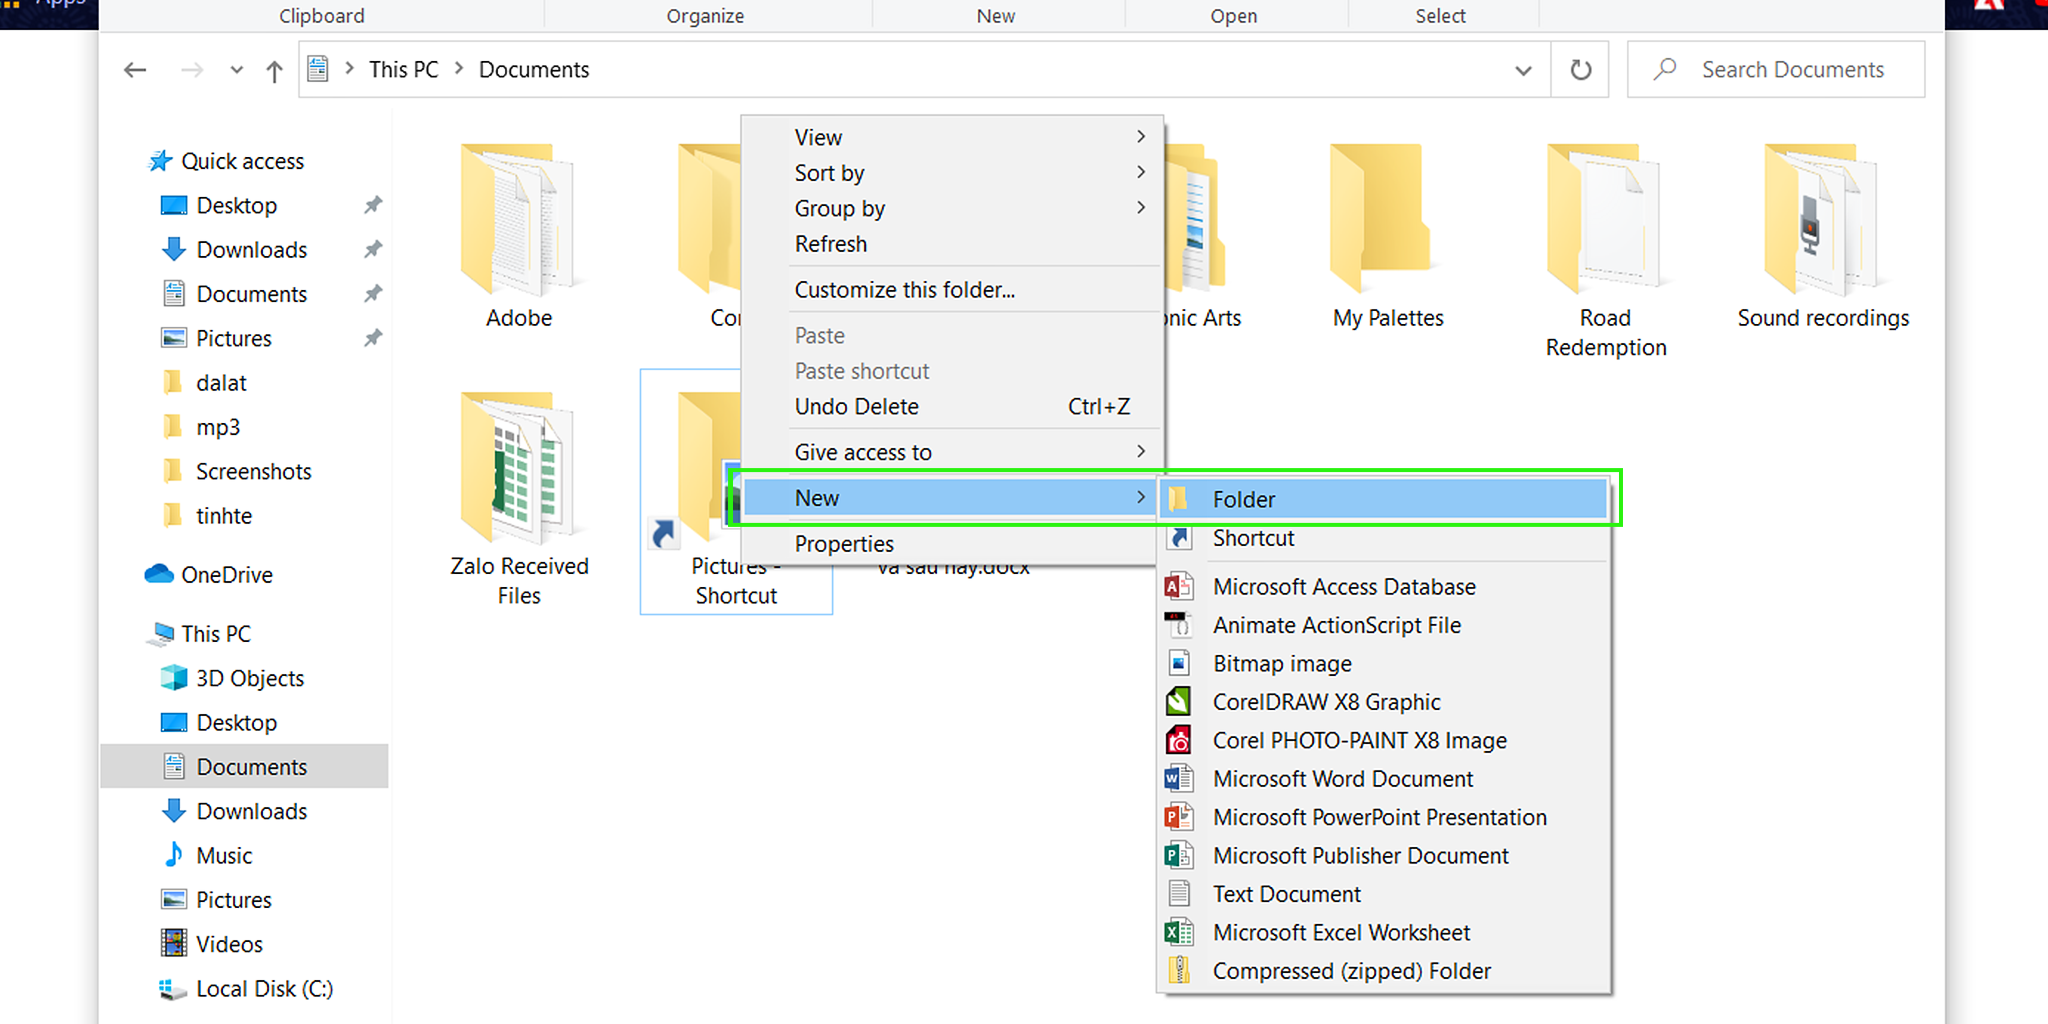
Task: Unpin Downloads using its pin icon
Action: pyautogui.click(x=373, y=249)
